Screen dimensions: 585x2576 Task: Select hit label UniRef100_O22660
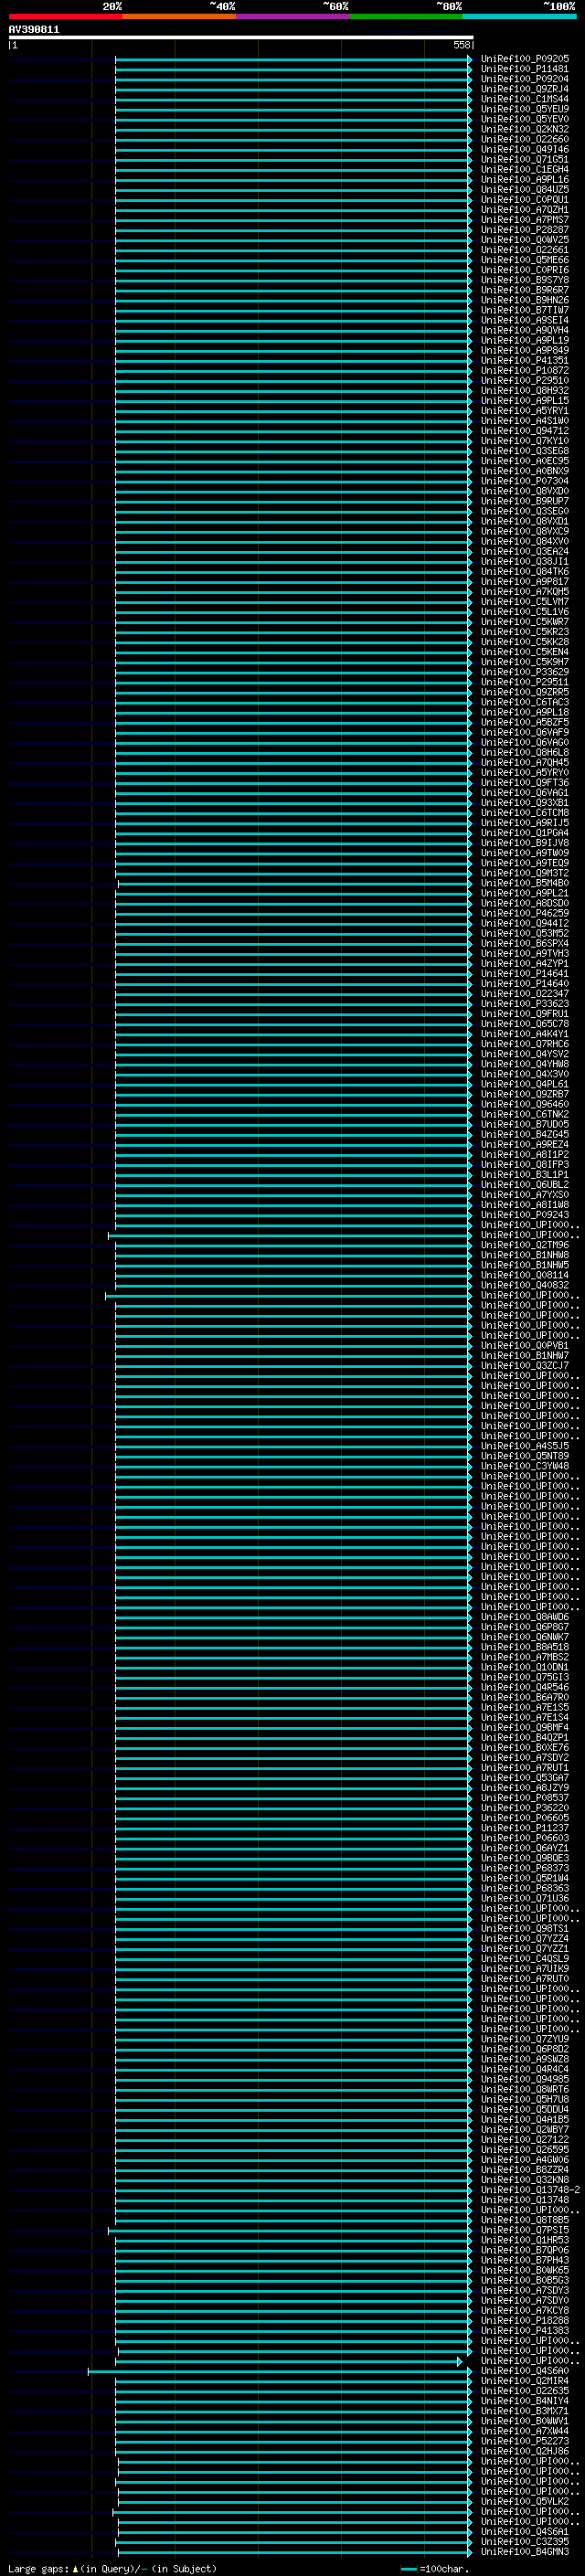tap(524, 139)
